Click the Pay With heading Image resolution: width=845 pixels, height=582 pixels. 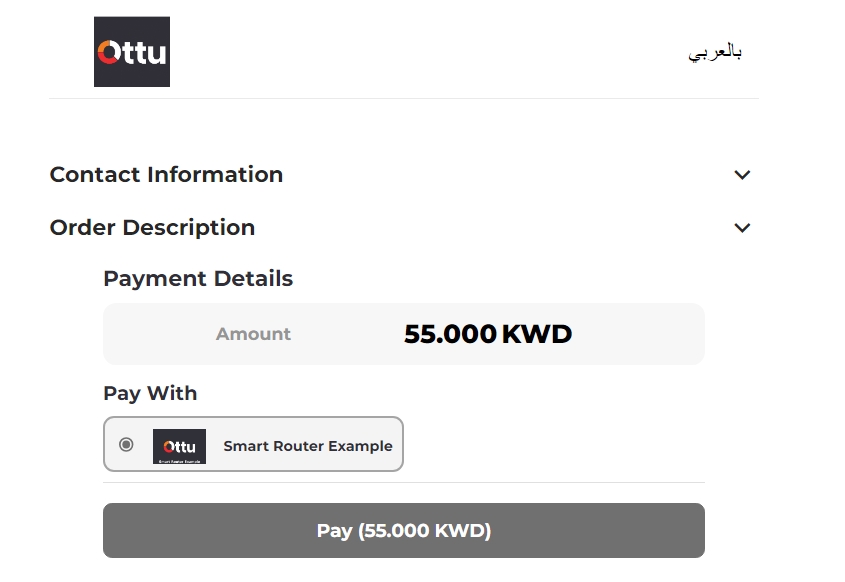150,393
